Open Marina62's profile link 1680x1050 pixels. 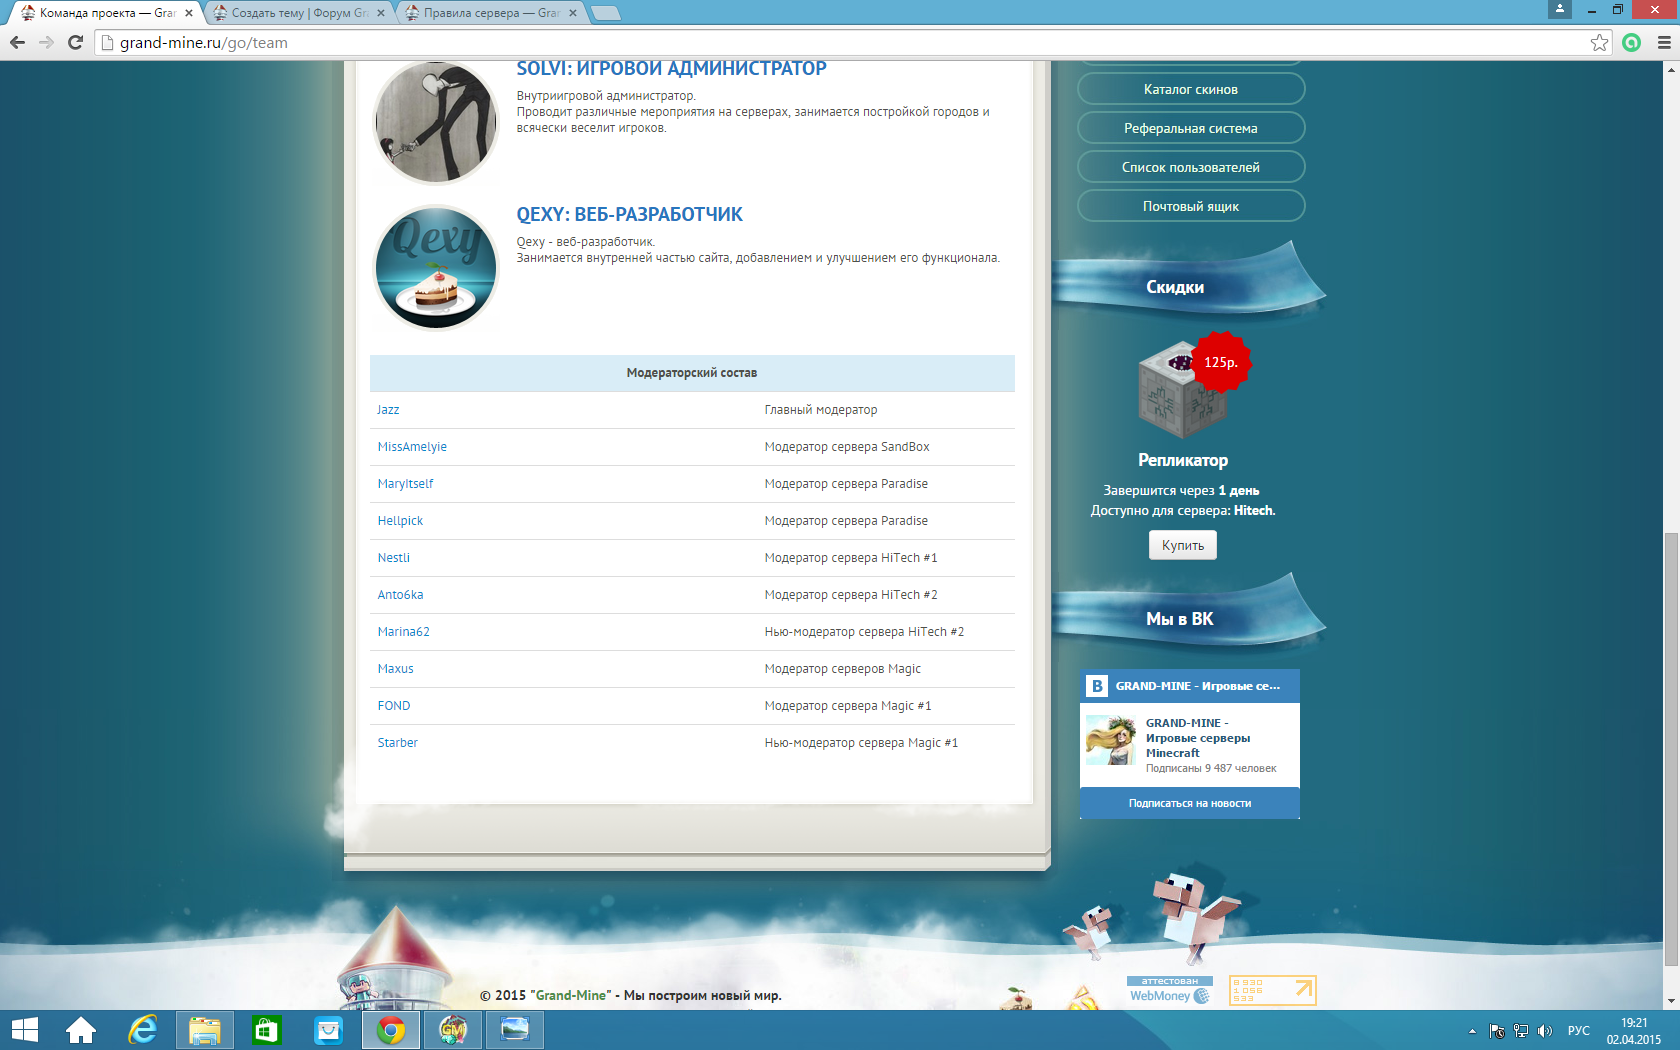click(x=403, y=632)
